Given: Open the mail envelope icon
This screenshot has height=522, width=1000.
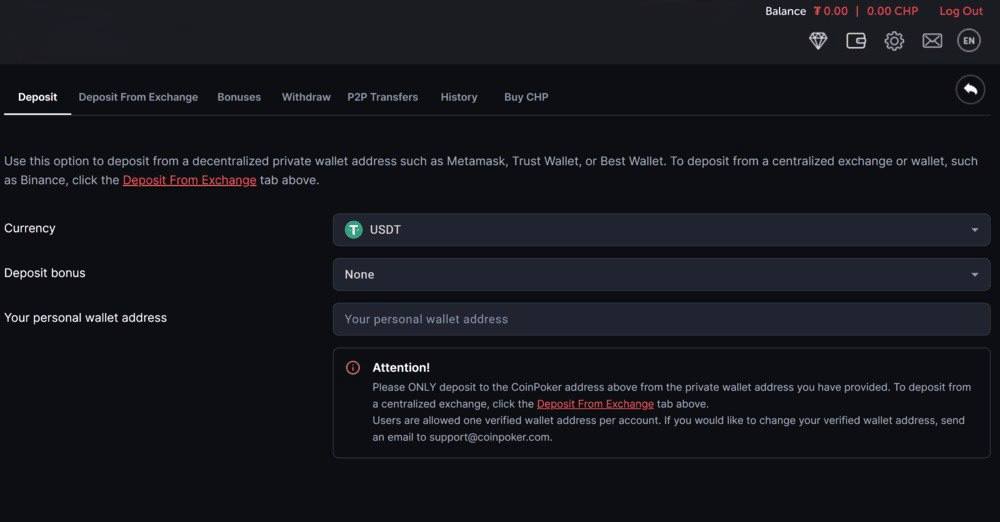Looking at the screenshot, I should (932, 41).
